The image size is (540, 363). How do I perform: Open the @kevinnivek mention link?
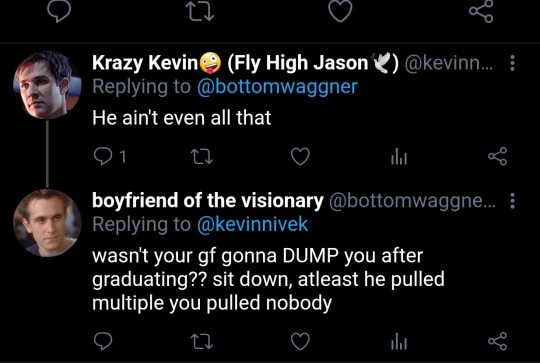point(252,225)
